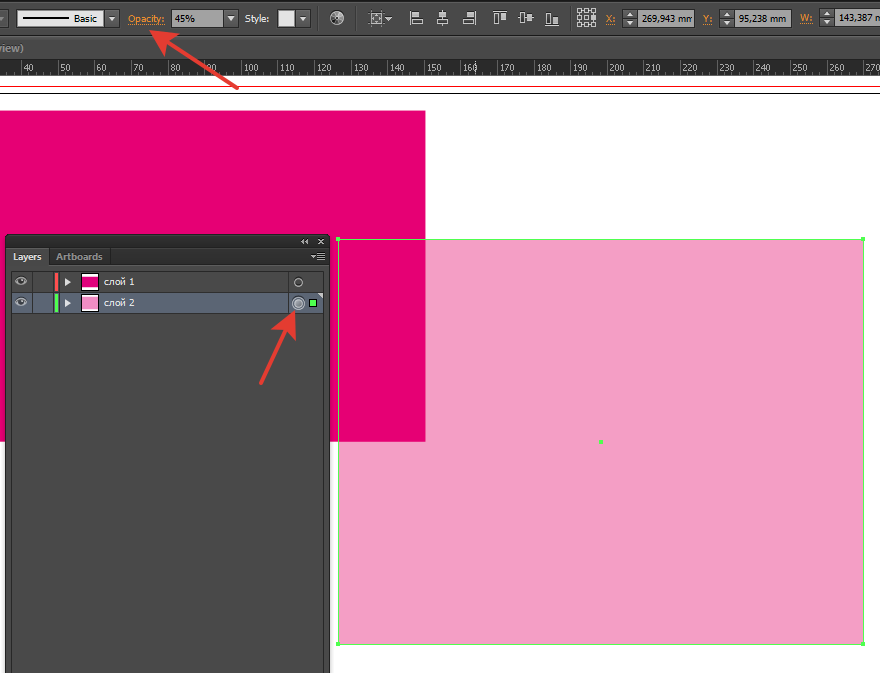
Task: Click the Align To selection icon
Action: 376,19
